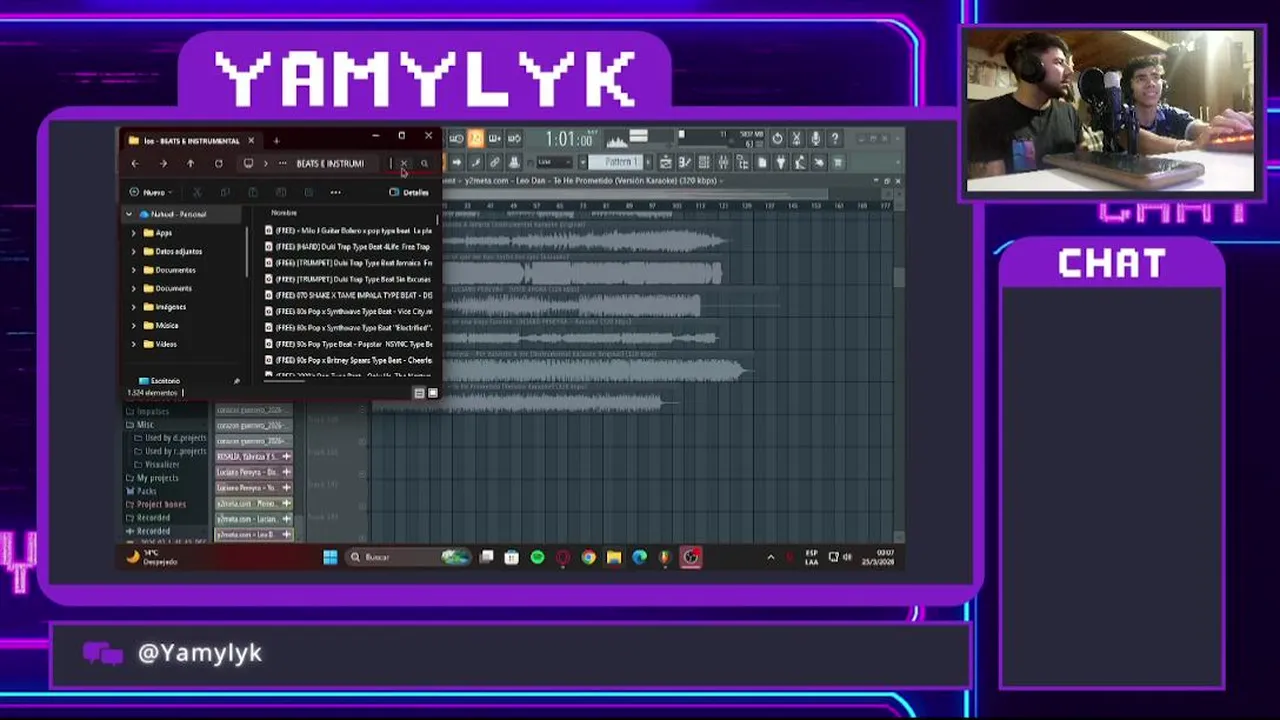Open Spotify from the taskbar
1280x720 pixels.
537,557
